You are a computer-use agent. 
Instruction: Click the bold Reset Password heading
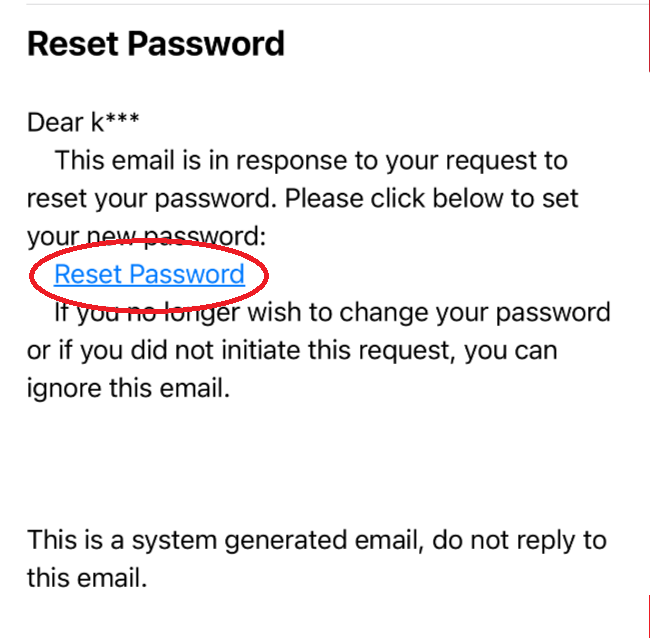[x=156, y=44]
